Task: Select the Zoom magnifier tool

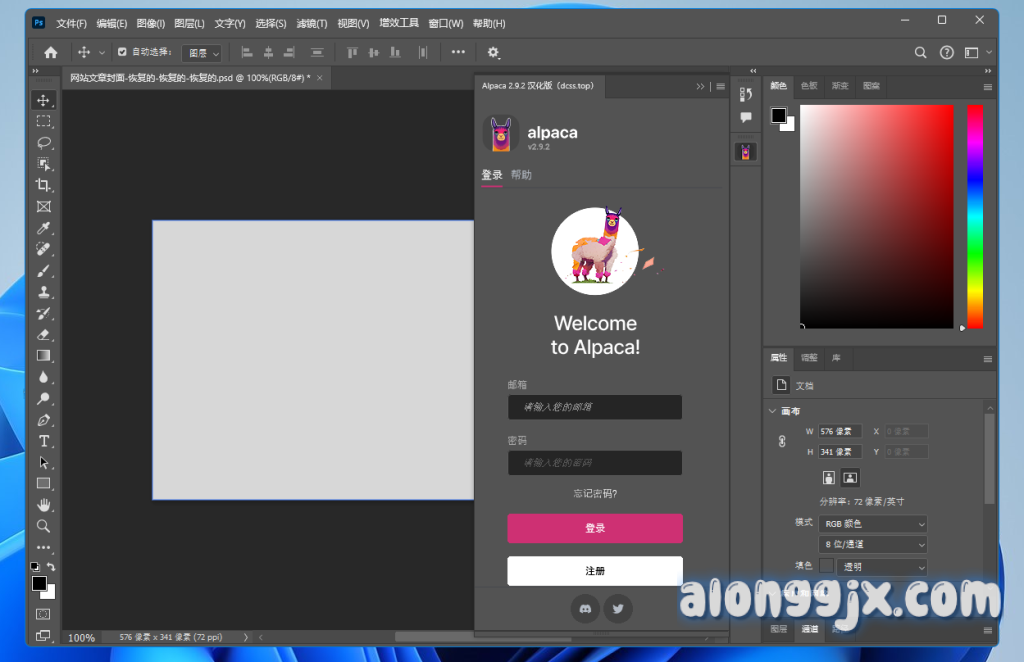Action: click(43, 526)
